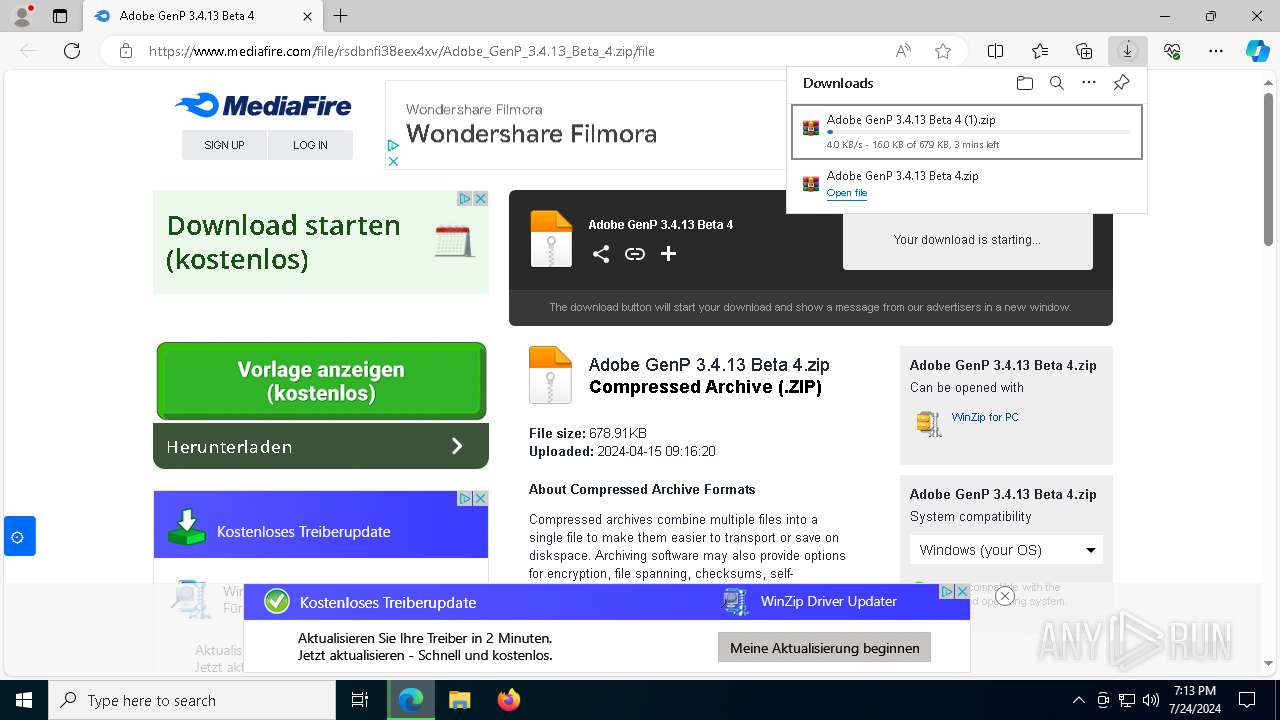Open the Wondershare Filmora ad banner
The height and width of the screenshot is (720, 1280).
pos(585,125)
